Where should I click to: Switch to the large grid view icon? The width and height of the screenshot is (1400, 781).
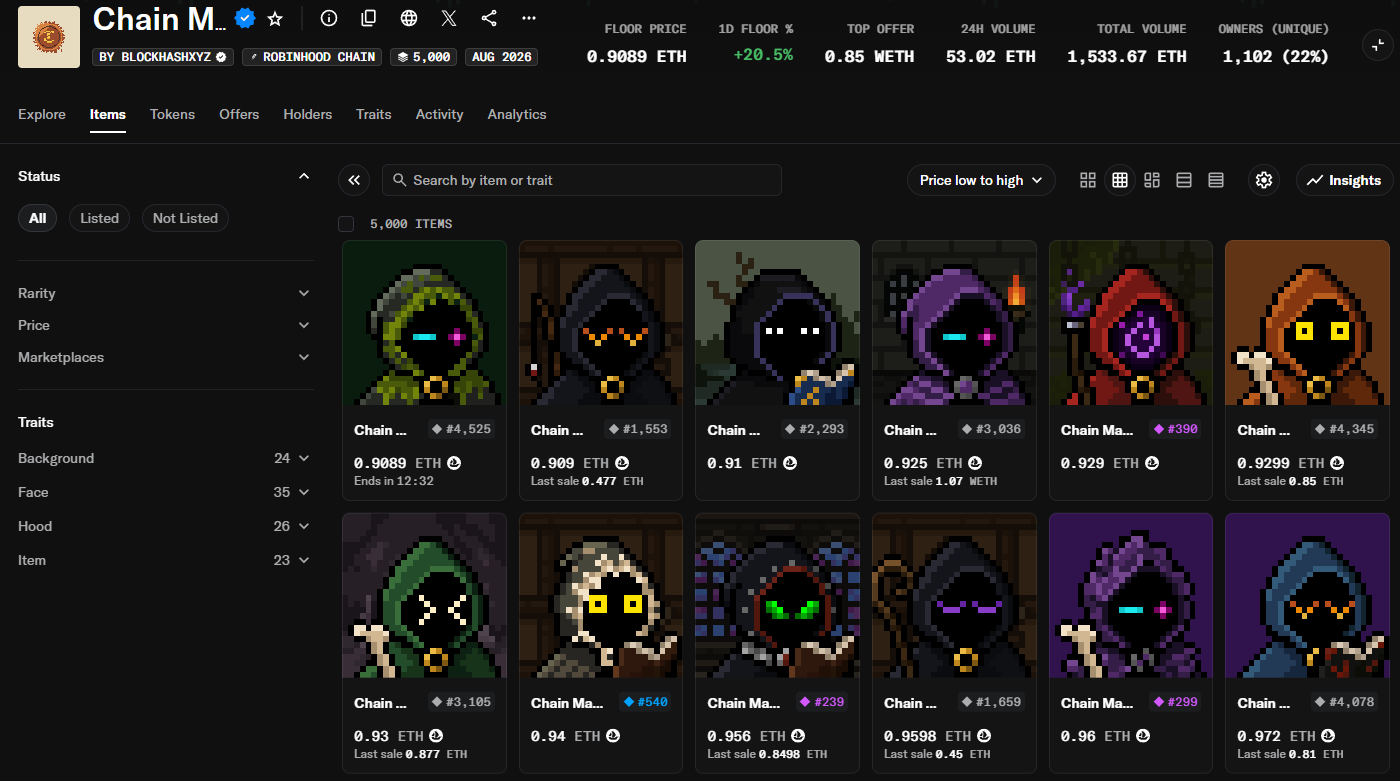click(1088, 180)
